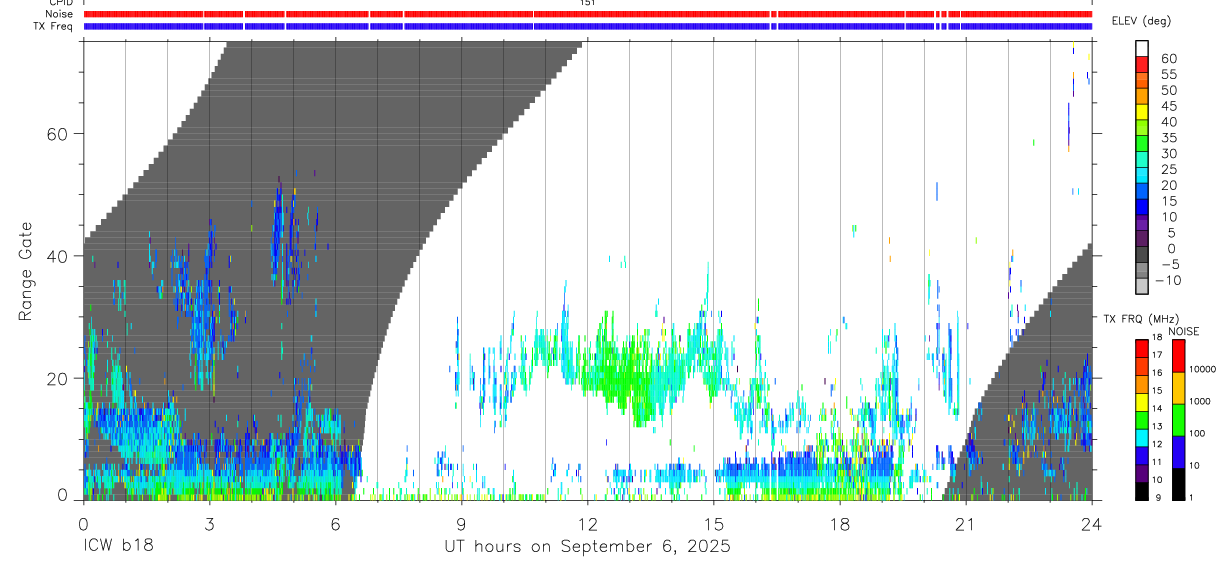The image size is (1228, 567).
Task: Click the red Noise strip above the plot
Action: (587, 14)
